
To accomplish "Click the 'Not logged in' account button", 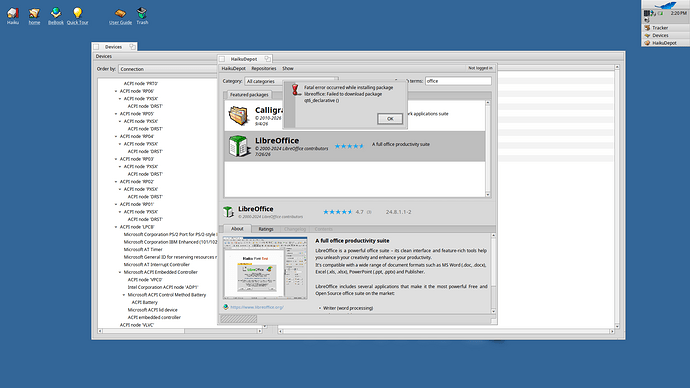I will (x=480, y=68).
